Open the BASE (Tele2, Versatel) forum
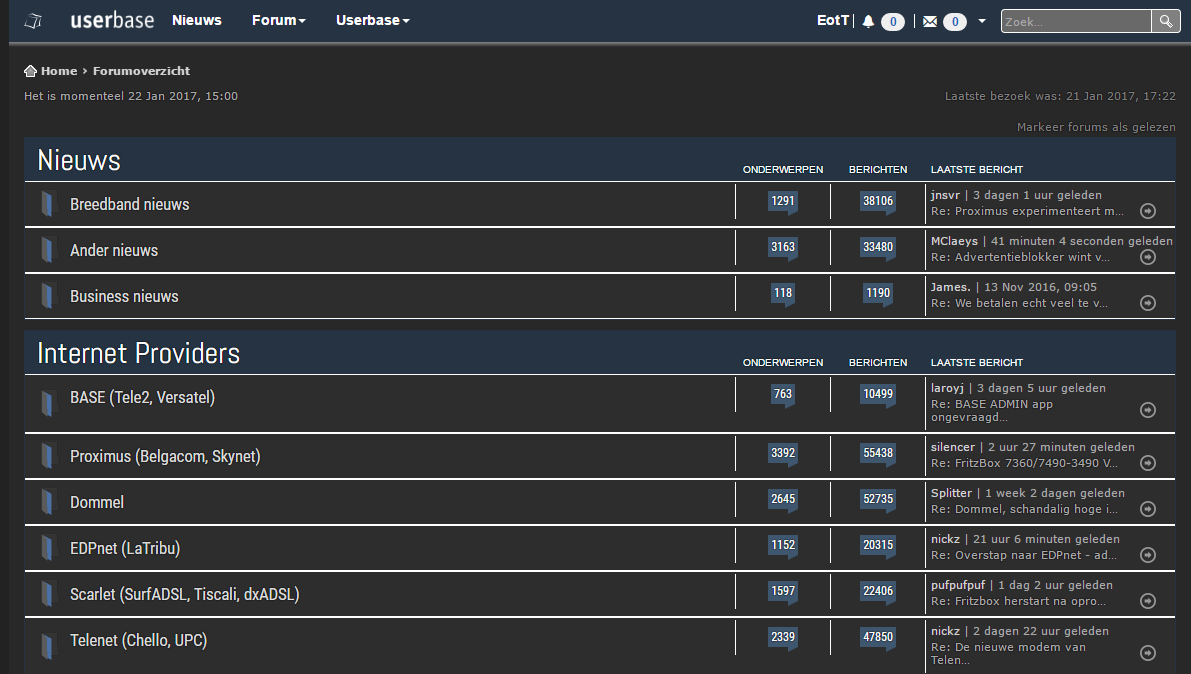This screenshot has width=1191, height=674. point(143,397)
